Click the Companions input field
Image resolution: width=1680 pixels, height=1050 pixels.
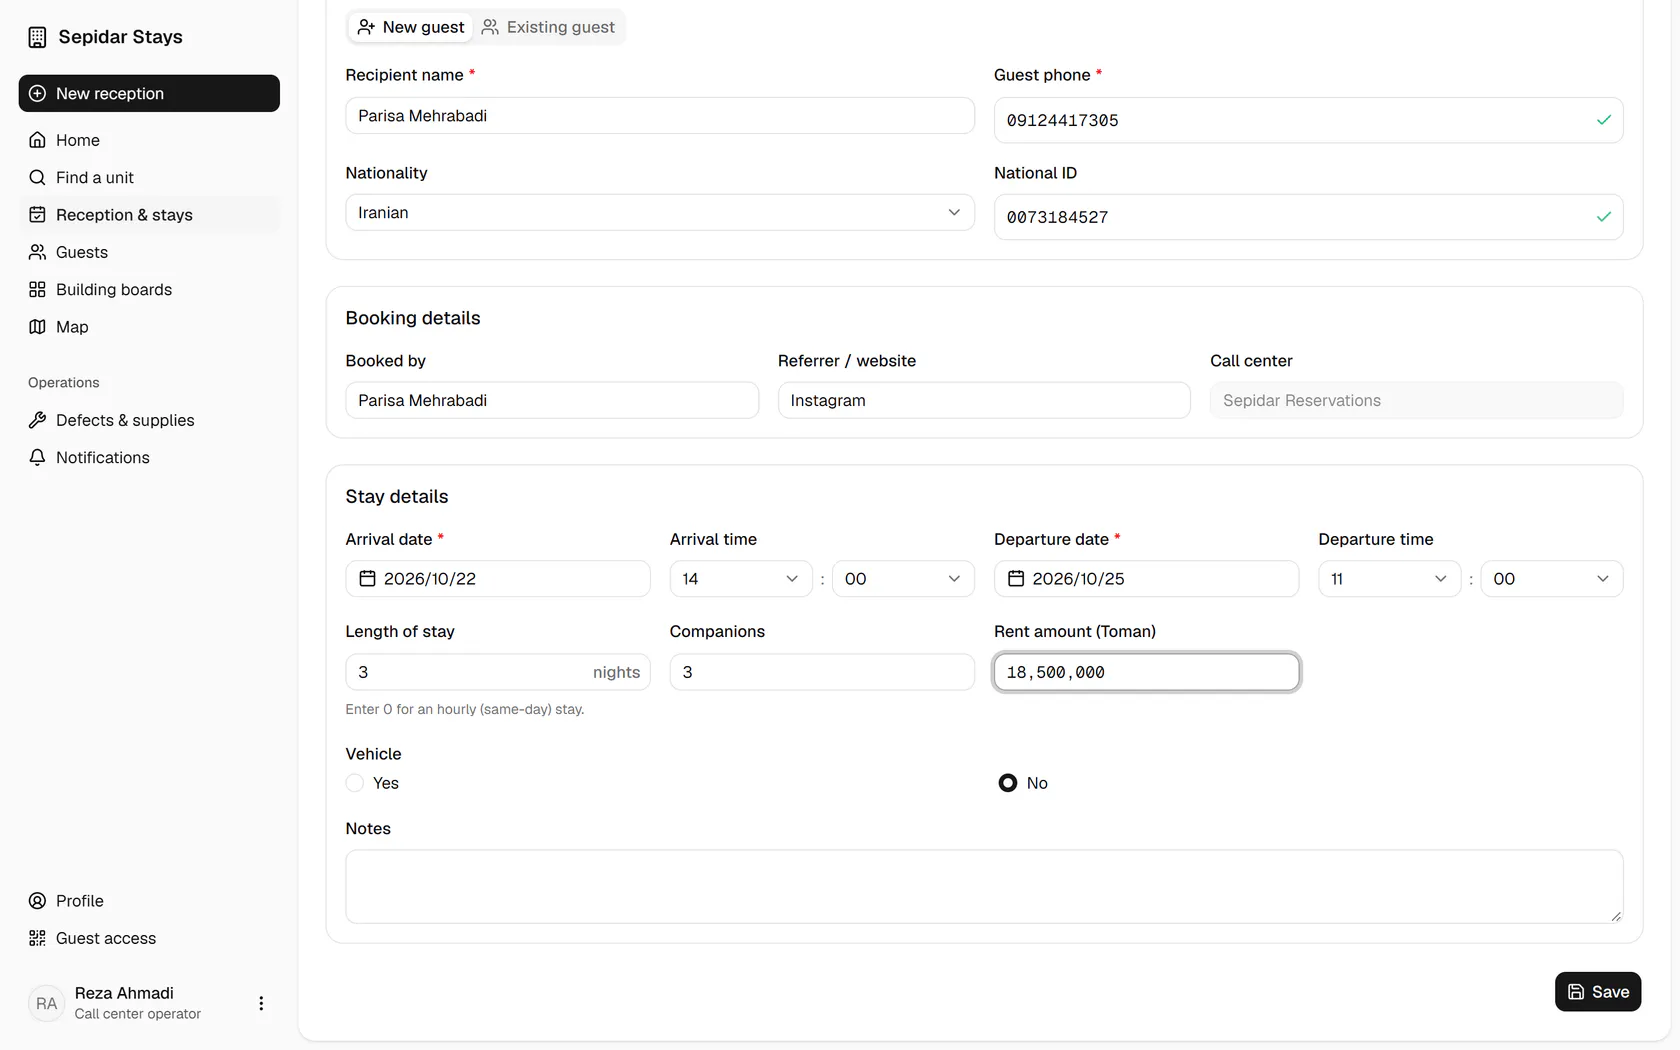(822, 672)
